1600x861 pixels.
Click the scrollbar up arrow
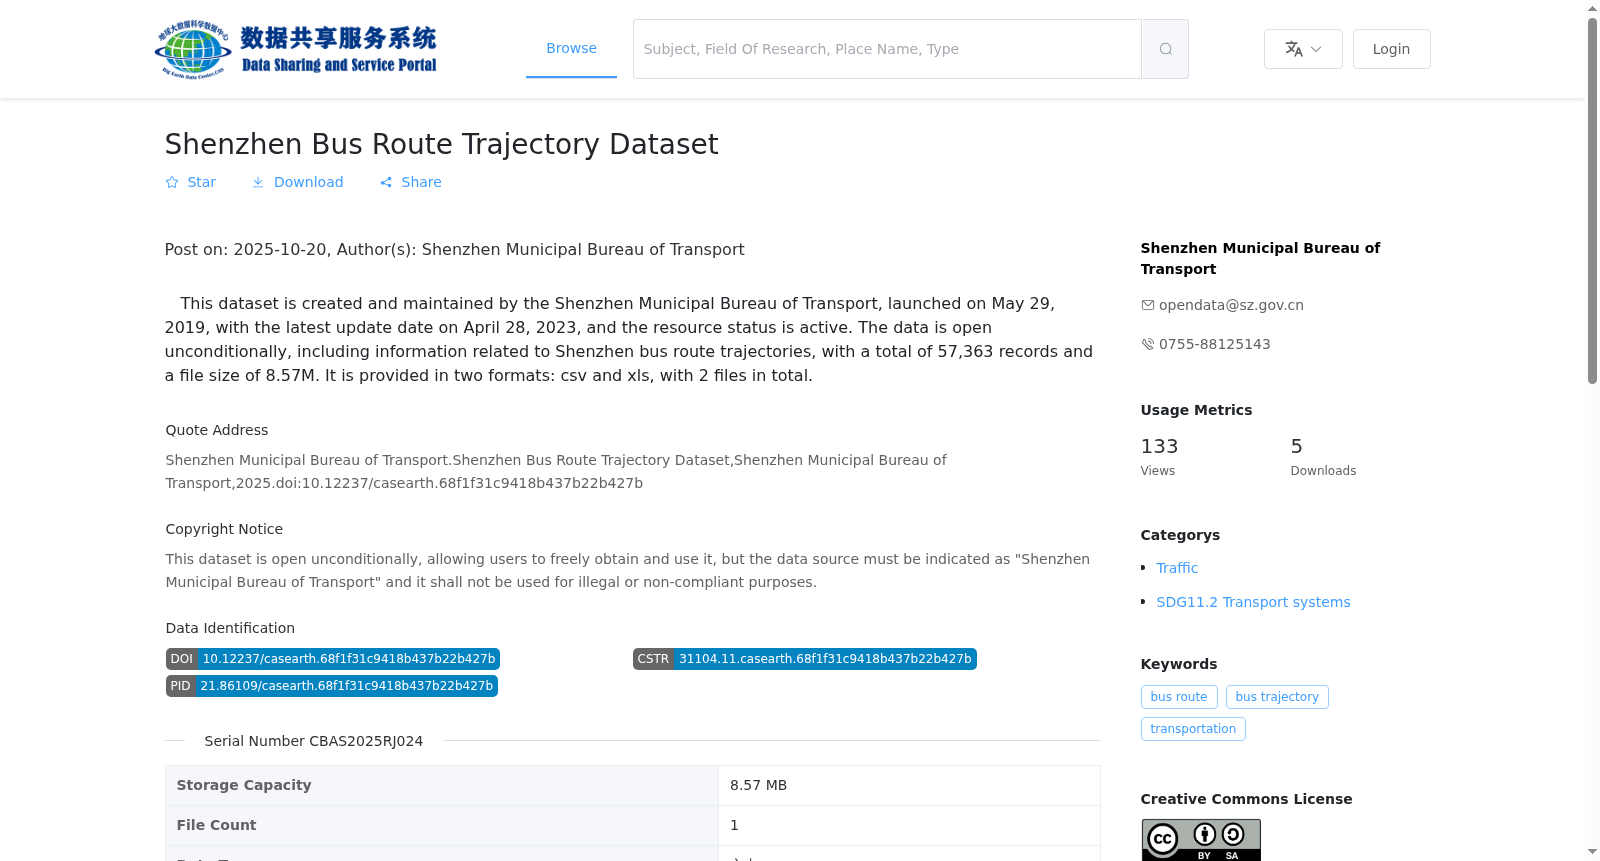(1592, 8)
